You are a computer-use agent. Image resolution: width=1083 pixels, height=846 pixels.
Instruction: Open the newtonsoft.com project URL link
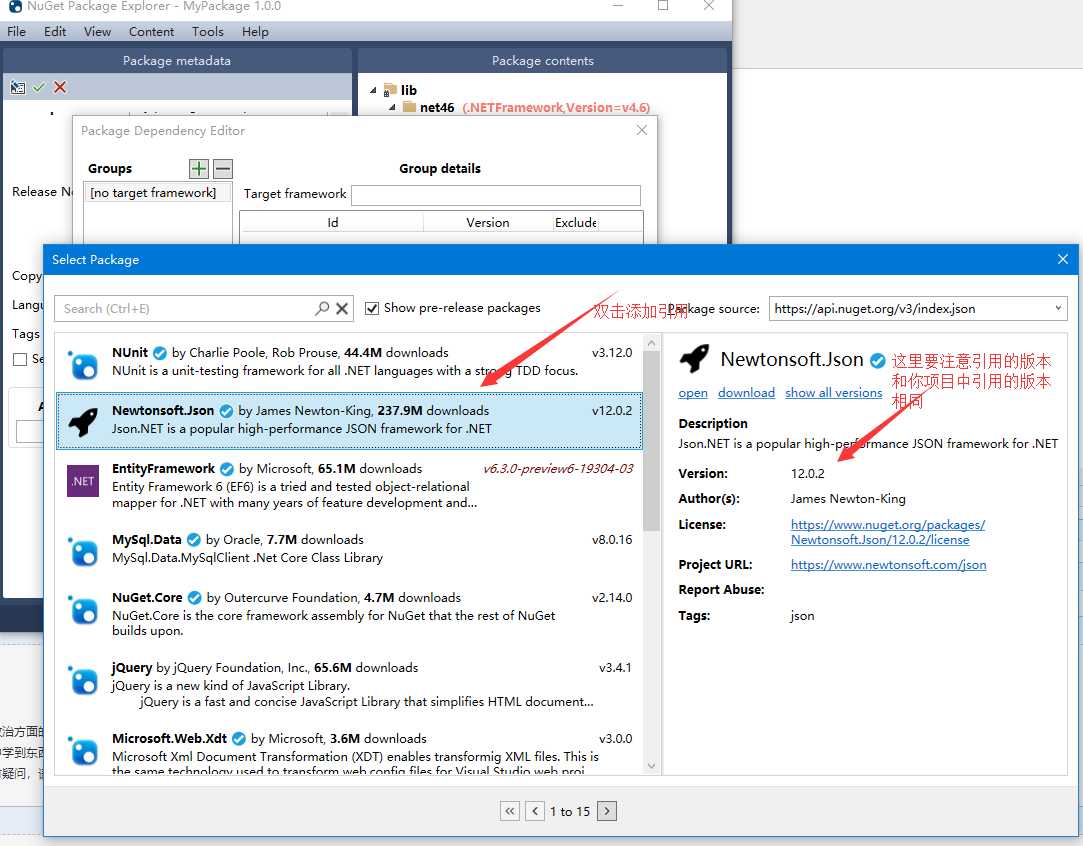(888, 564)
